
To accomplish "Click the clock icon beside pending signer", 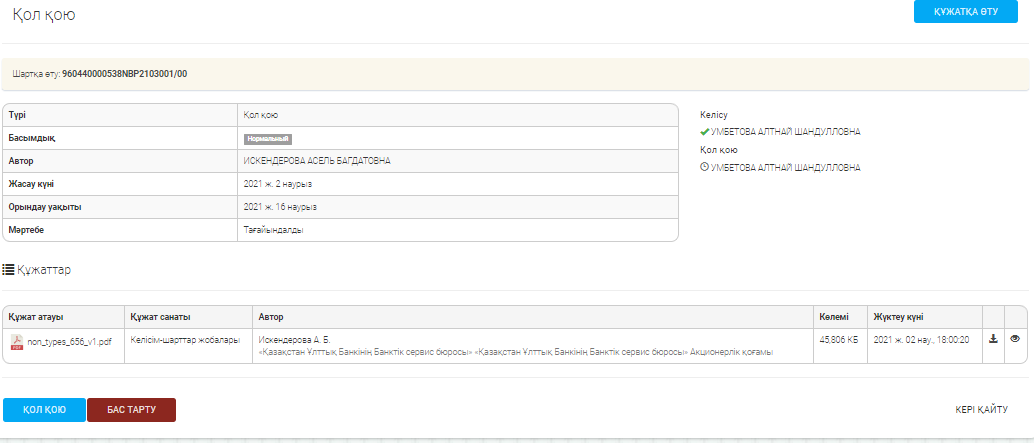I will tap(705, 167).
